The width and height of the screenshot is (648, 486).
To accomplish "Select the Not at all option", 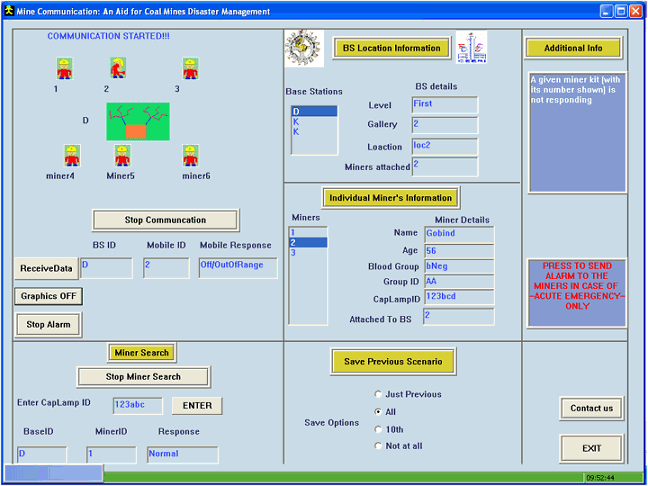I will [378, 445].
